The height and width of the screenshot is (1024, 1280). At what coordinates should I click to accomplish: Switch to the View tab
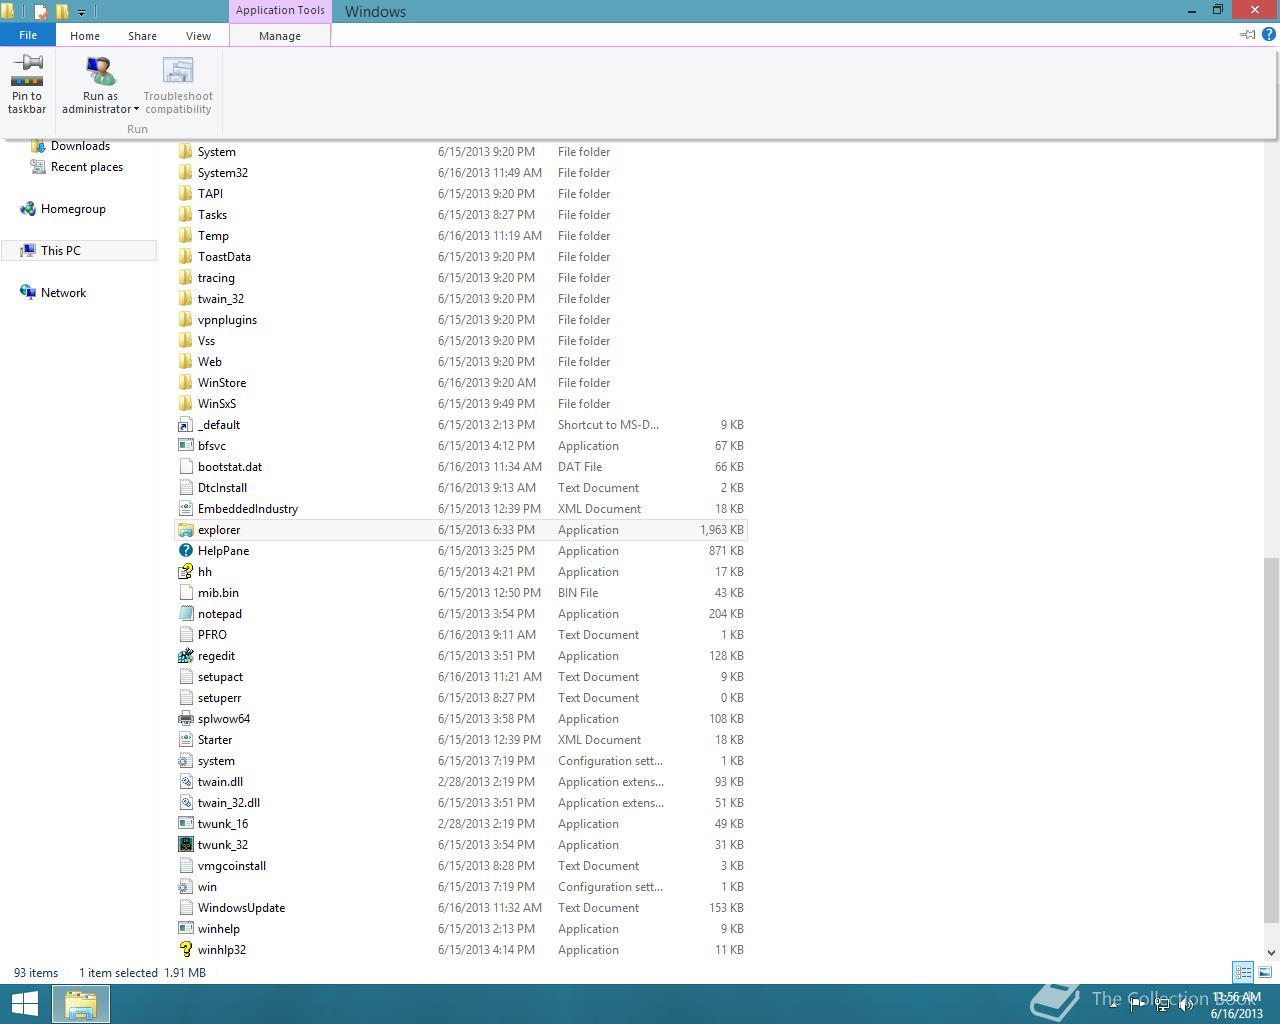[198, 35]
